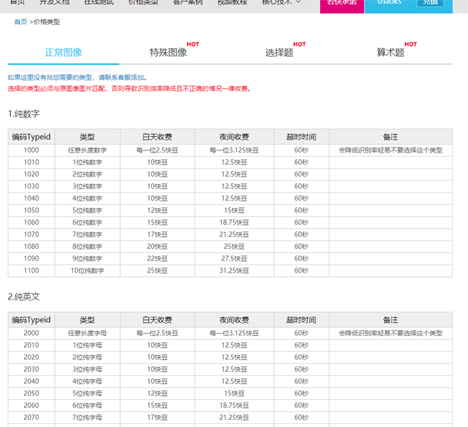Click the 每一位2.5快豆 day price in row 1000

(157, 150)
